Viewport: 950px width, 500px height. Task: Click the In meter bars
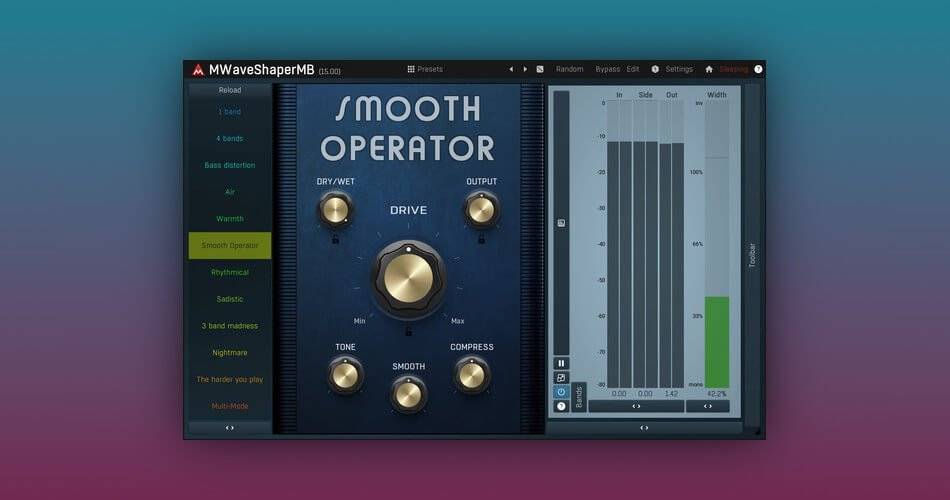pos(619,244)
